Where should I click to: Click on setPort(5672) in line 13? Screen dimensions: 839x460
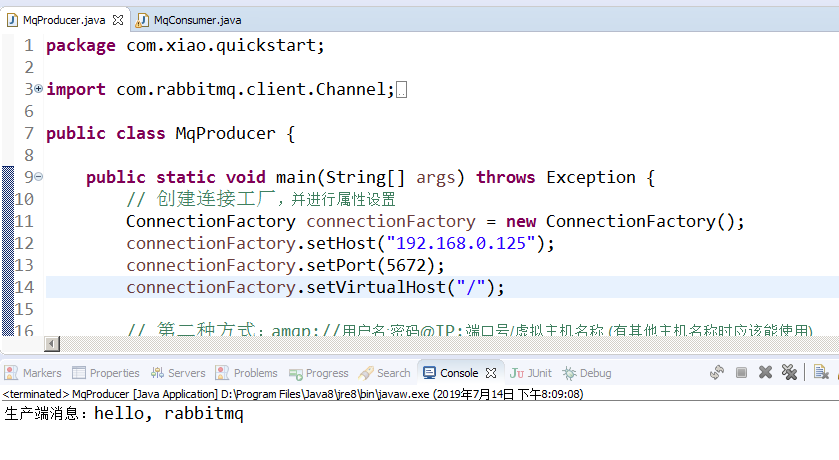tap(370, 265)
